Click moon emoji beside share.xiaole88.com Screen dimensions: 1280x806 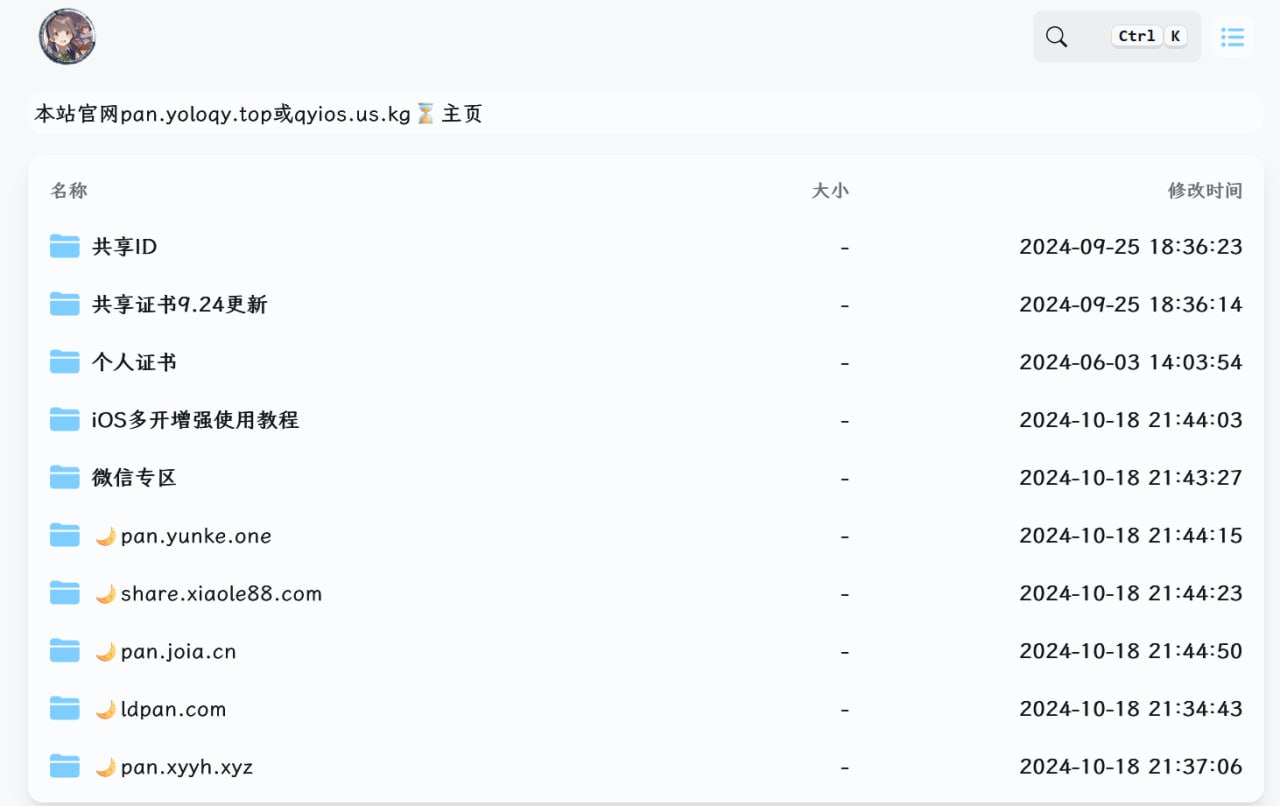105,595
